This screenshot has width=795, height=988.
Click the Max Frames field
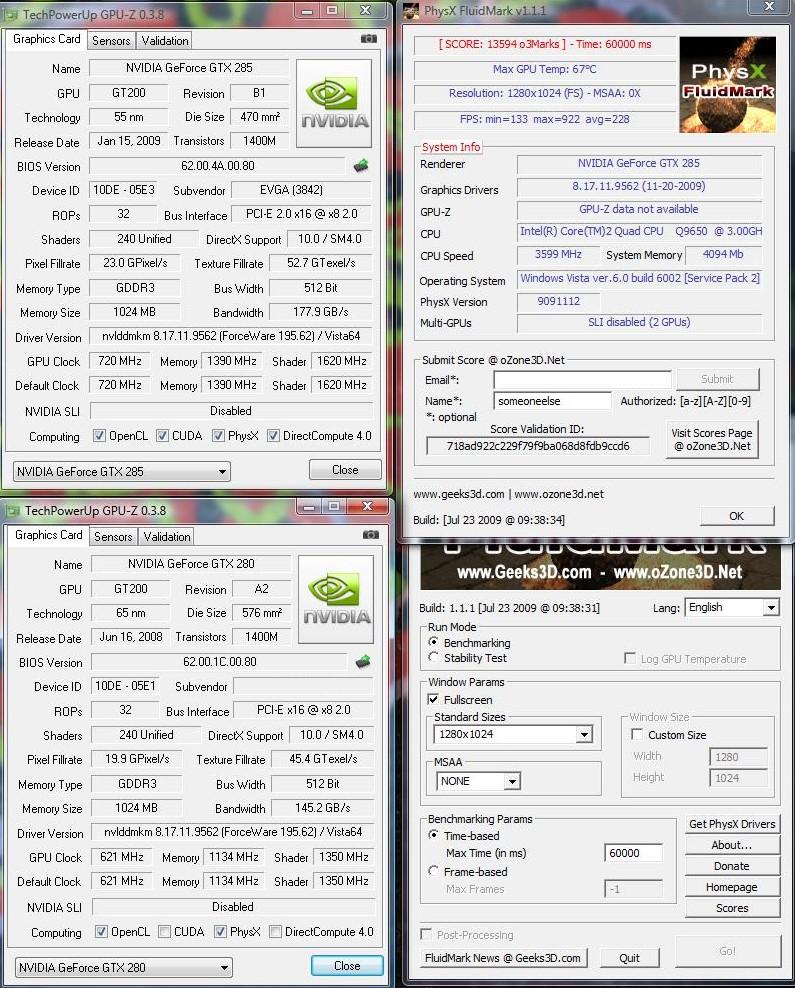pos(633,888)
